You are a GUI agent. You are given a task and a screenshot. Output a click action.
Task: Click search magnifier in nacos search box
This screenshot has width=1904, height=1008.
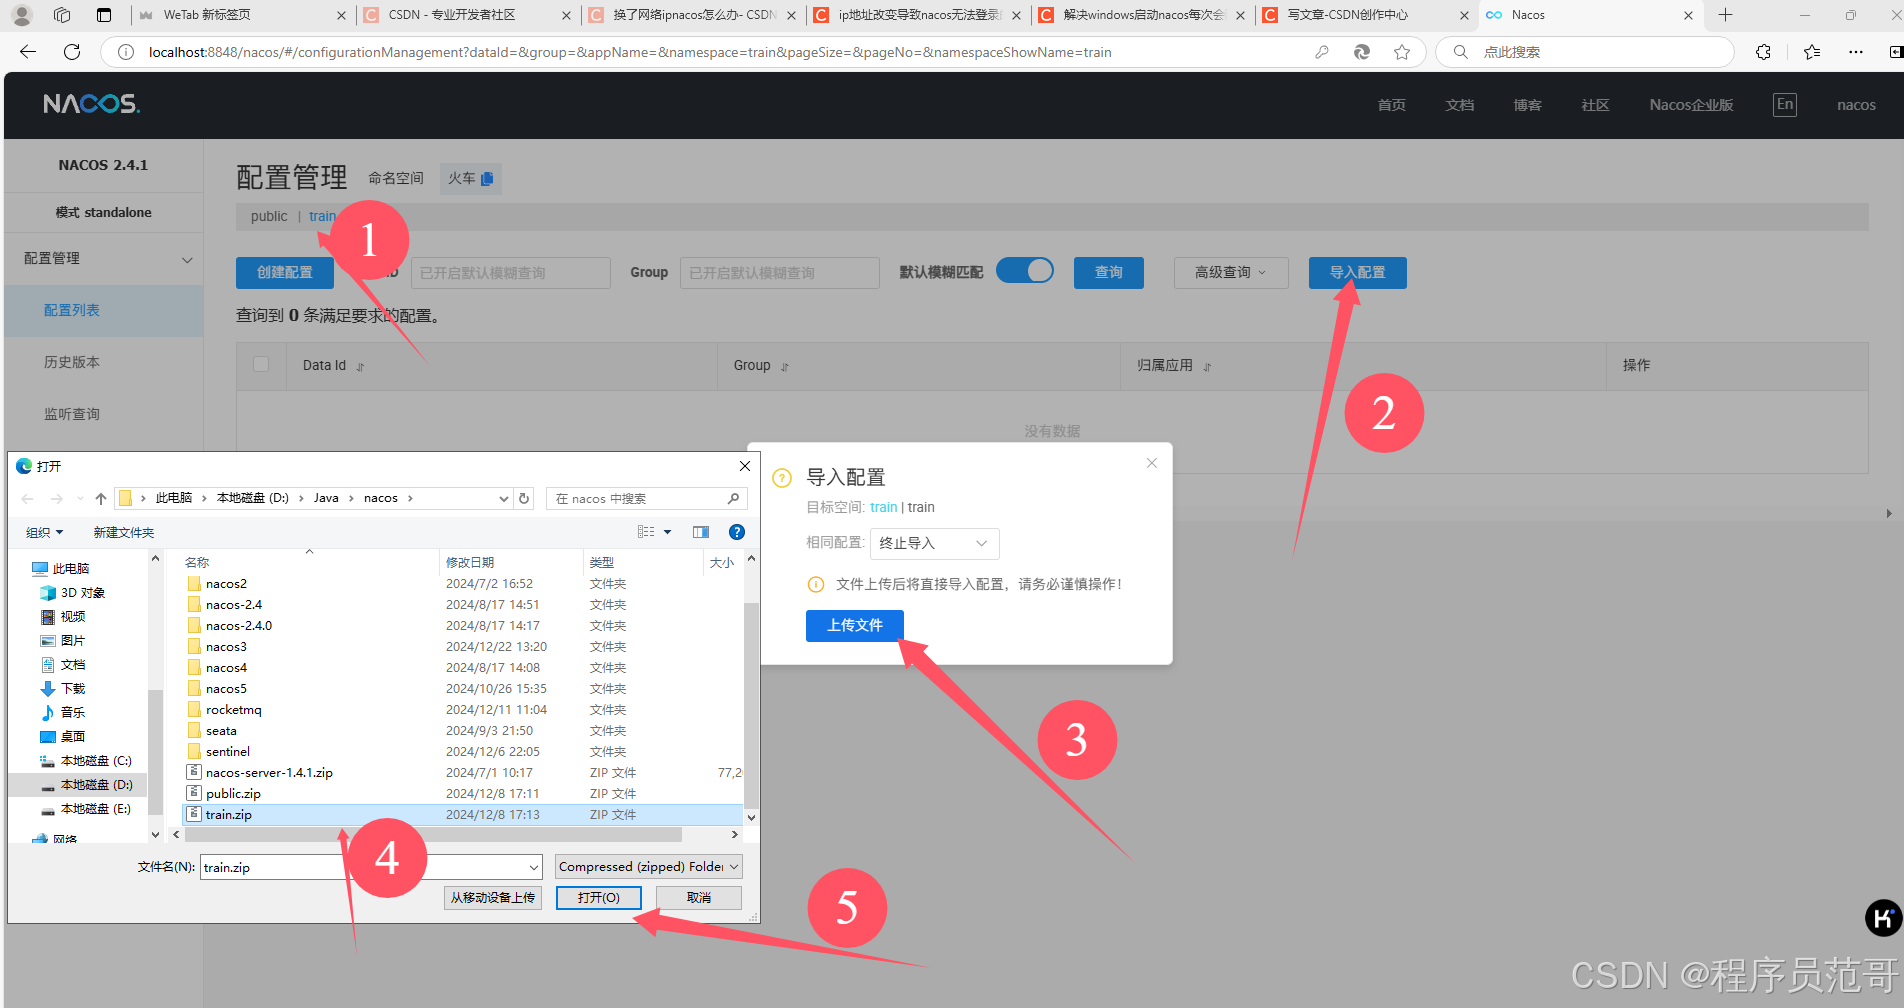(x=733, y=498)
